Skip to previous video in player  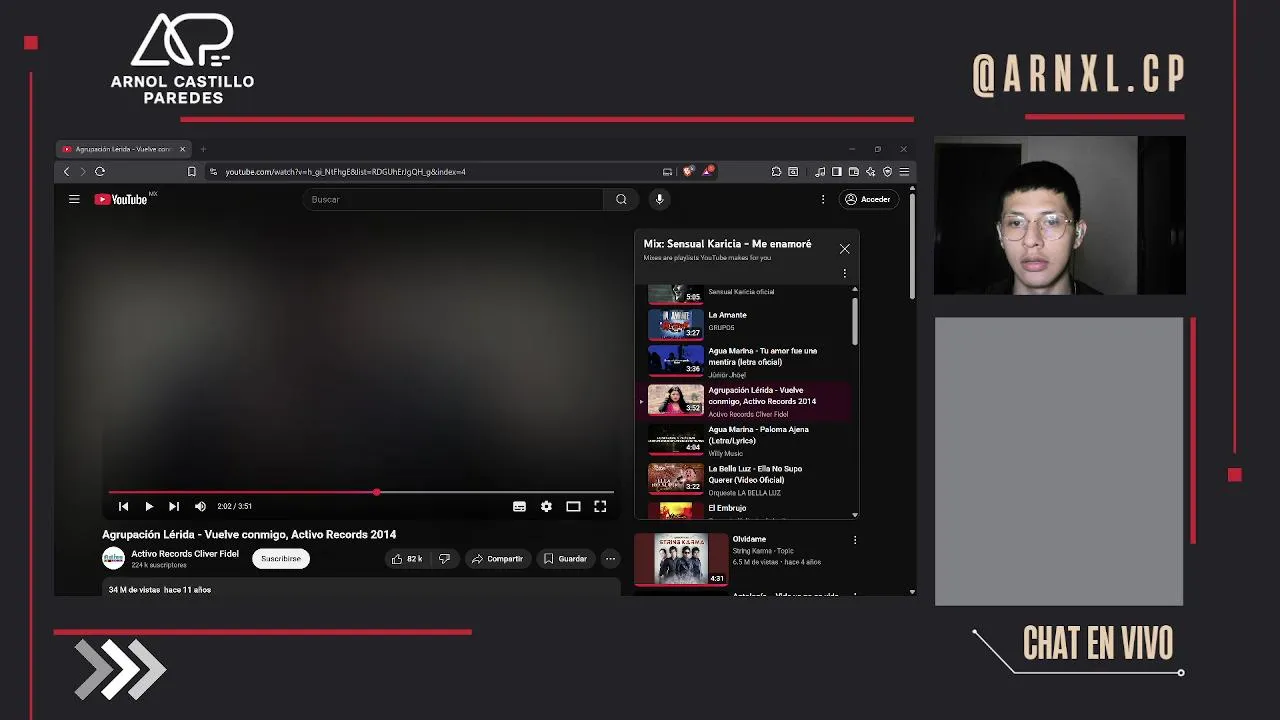click(x=124, y=507)
